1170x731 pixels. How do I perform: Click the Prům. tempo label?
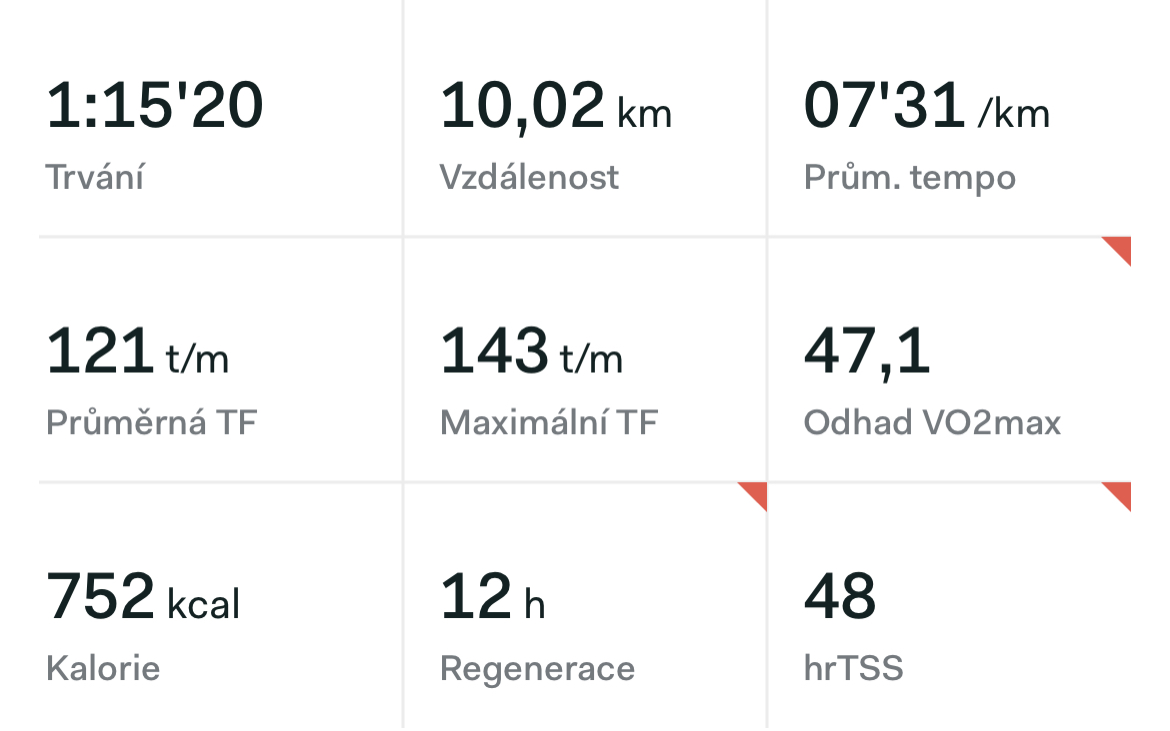pyautogui.click(x=910, y=179)
